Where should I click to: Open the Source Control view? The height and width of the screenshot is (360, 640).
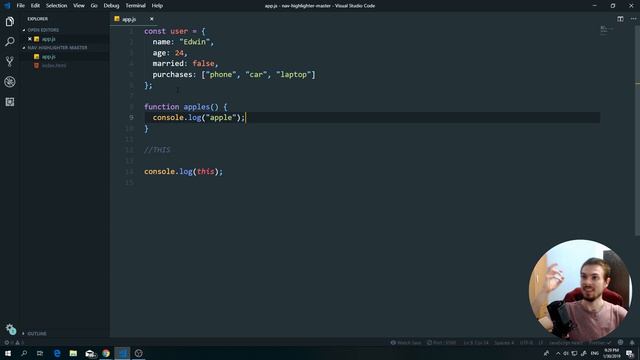(10, 62)
